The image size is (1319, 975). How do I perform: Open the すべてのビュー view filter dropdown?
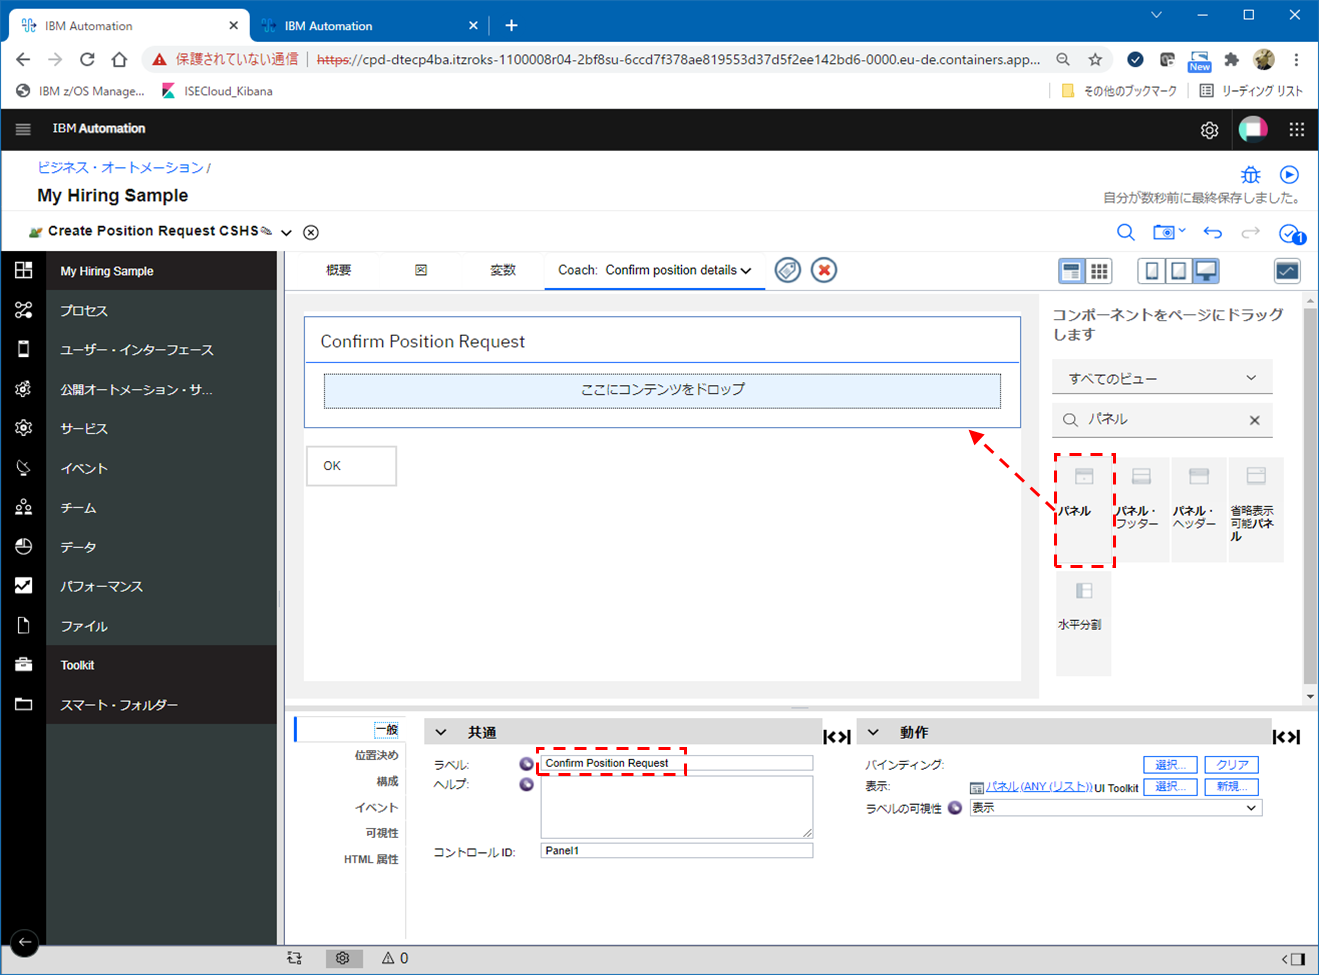[1162, 378]
